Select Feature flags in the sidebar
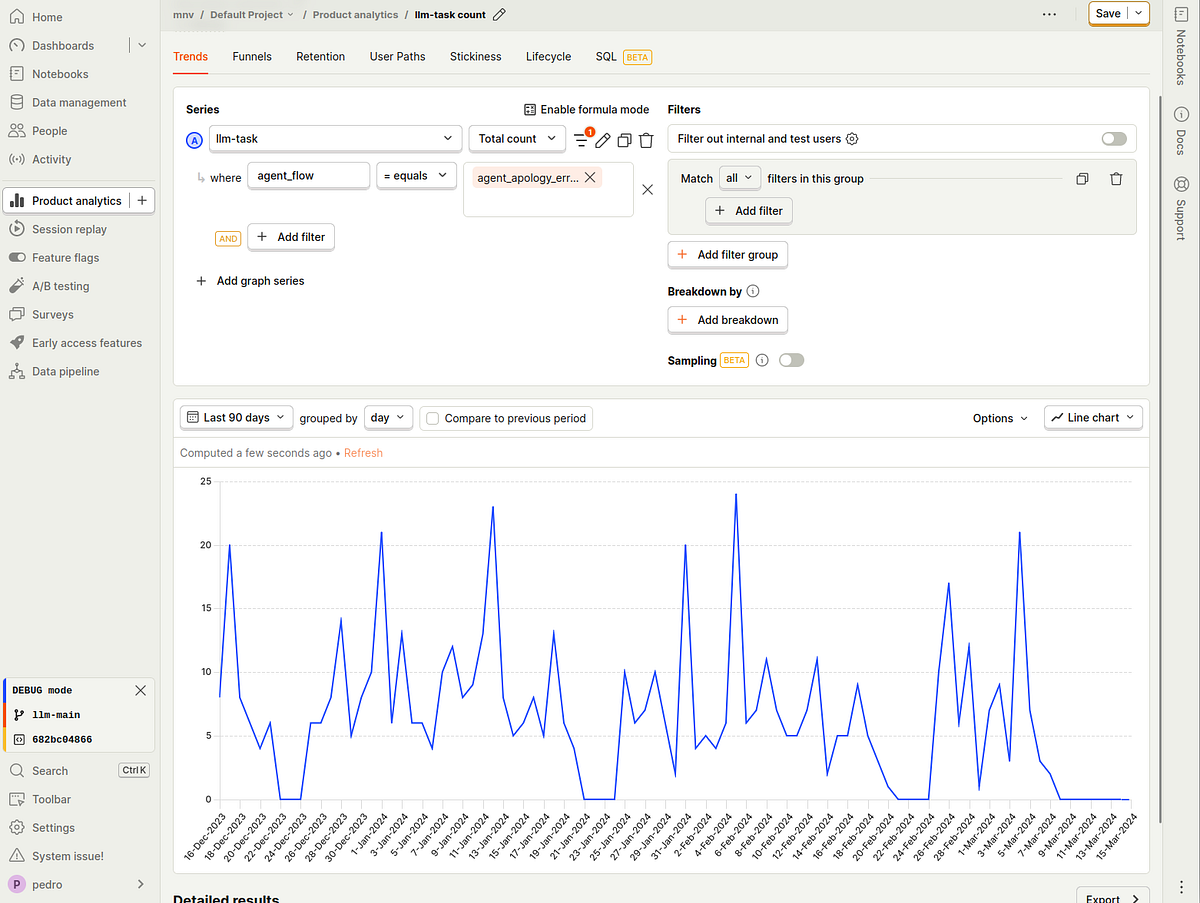Viewport: 1200px width, 903px height. click(65, 257)
